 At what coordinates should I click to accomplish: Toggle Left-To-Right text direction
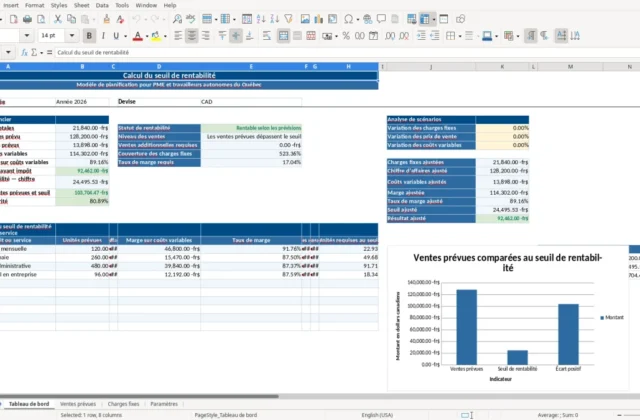coord(531,36)
